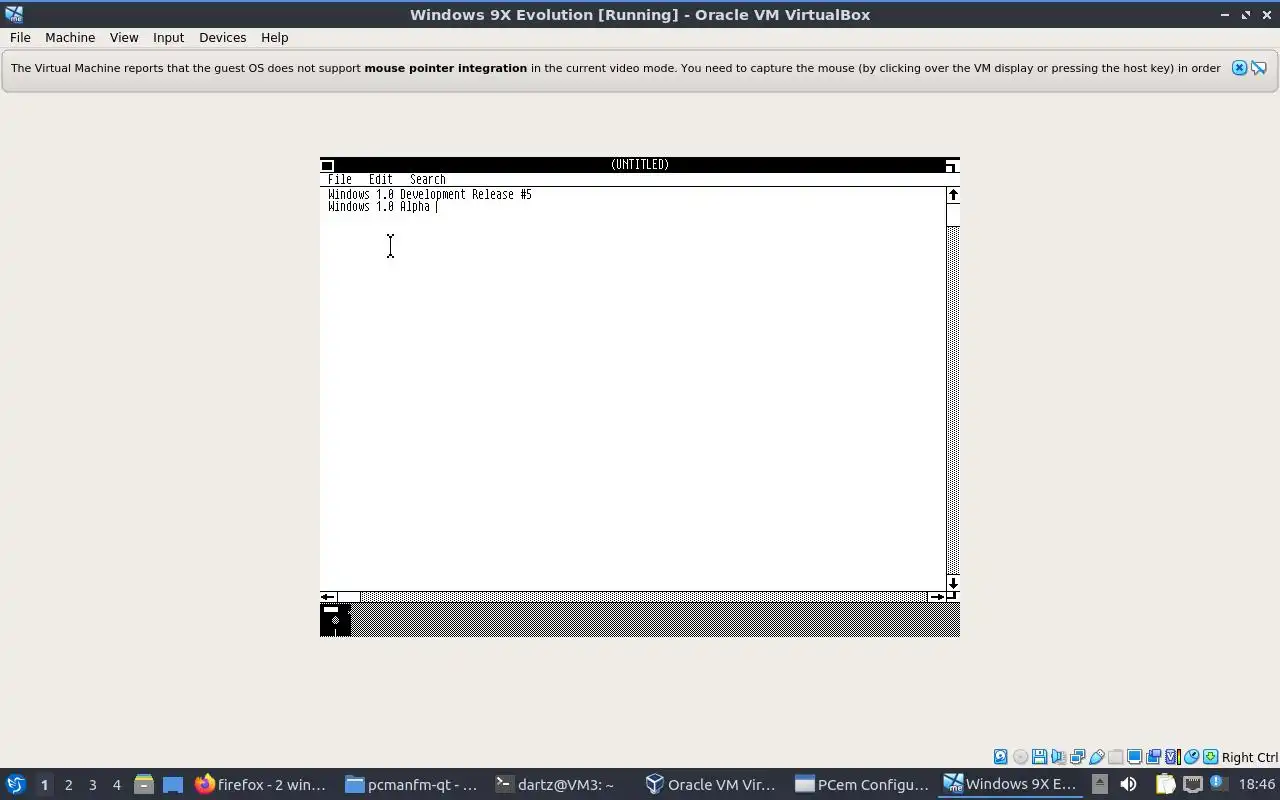Screen dimensions: 1280x800
Task: Open the system menu box of the UNTITLED window
Action: coord(327,165)
